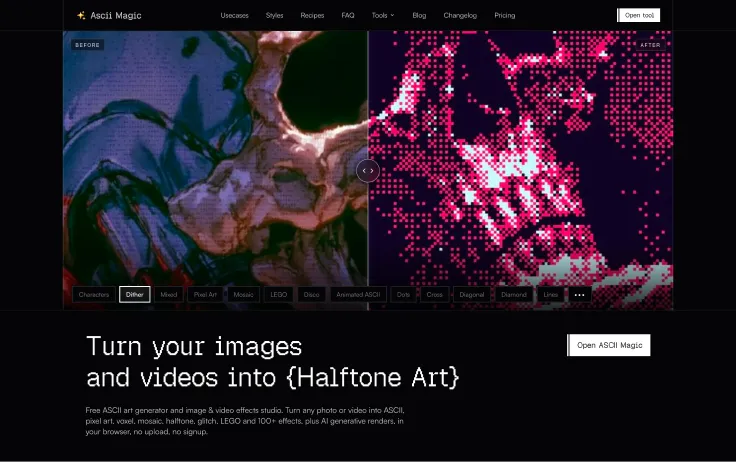Screen dimensions: 736x462
Task: Click the Open ASCII Magic button
Action: 609,345
